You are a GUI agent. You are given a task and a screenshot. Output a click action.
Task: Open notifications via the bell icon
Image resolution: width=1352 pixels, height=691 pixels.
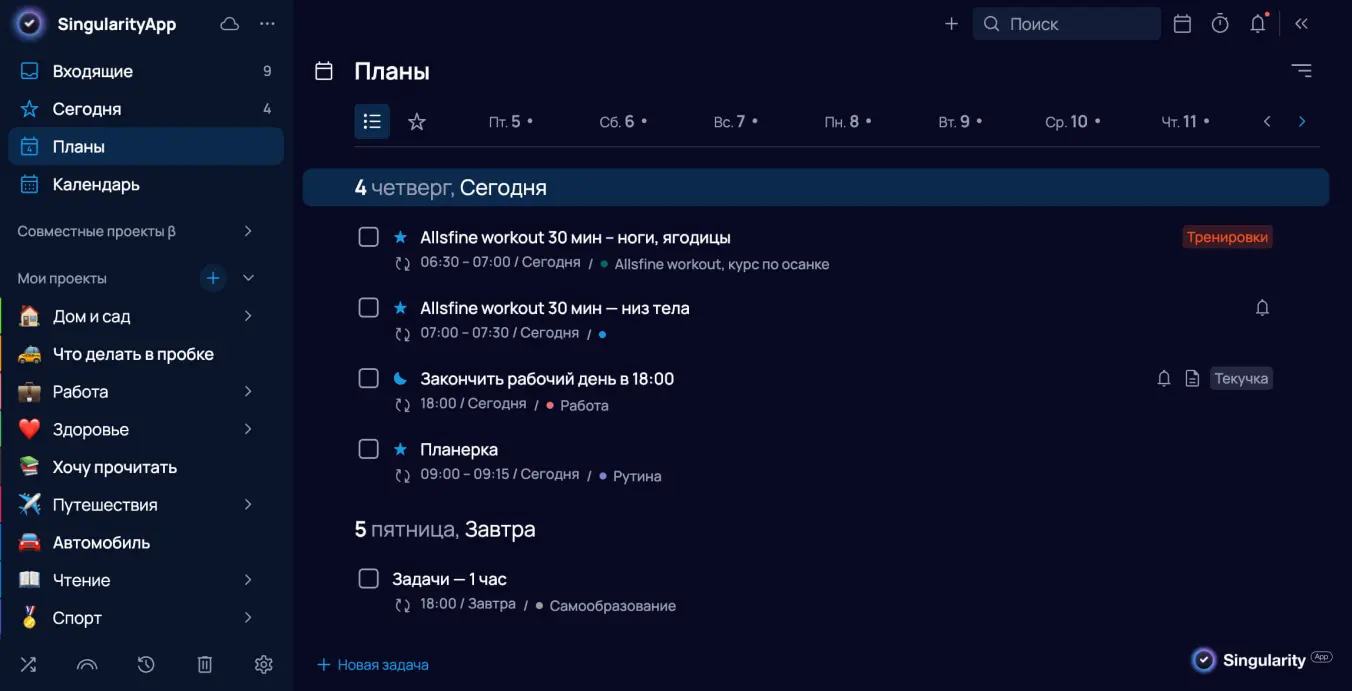tap(1257, 23)
